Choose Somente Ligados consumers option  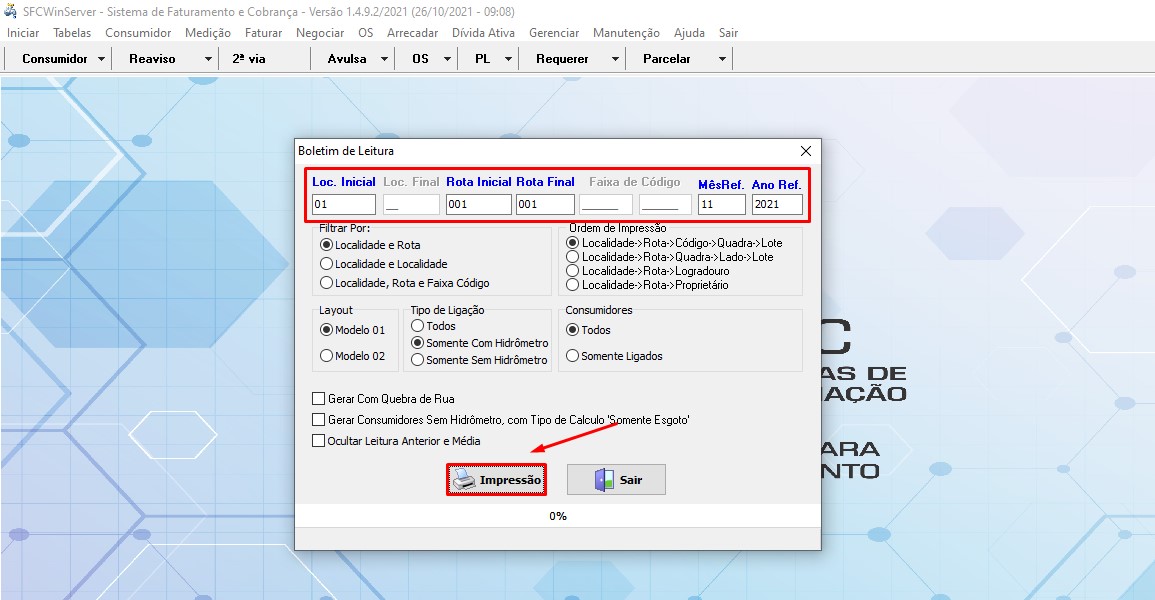pyautogui.click(x=573, y=356)
